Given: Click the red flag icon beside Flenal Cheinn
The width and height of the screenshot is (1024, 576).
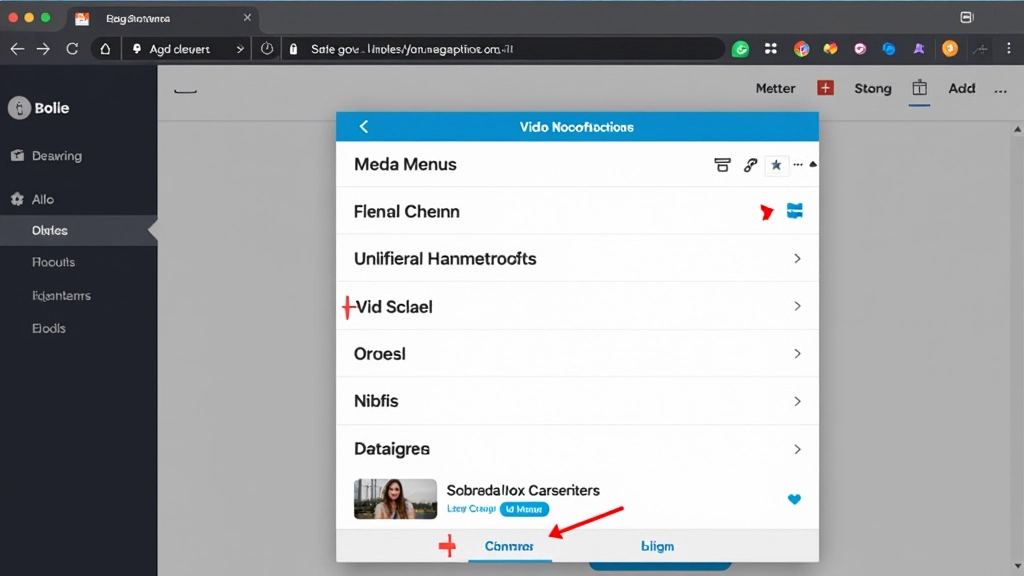Looking at the screenshot, I should click(765, 211).
